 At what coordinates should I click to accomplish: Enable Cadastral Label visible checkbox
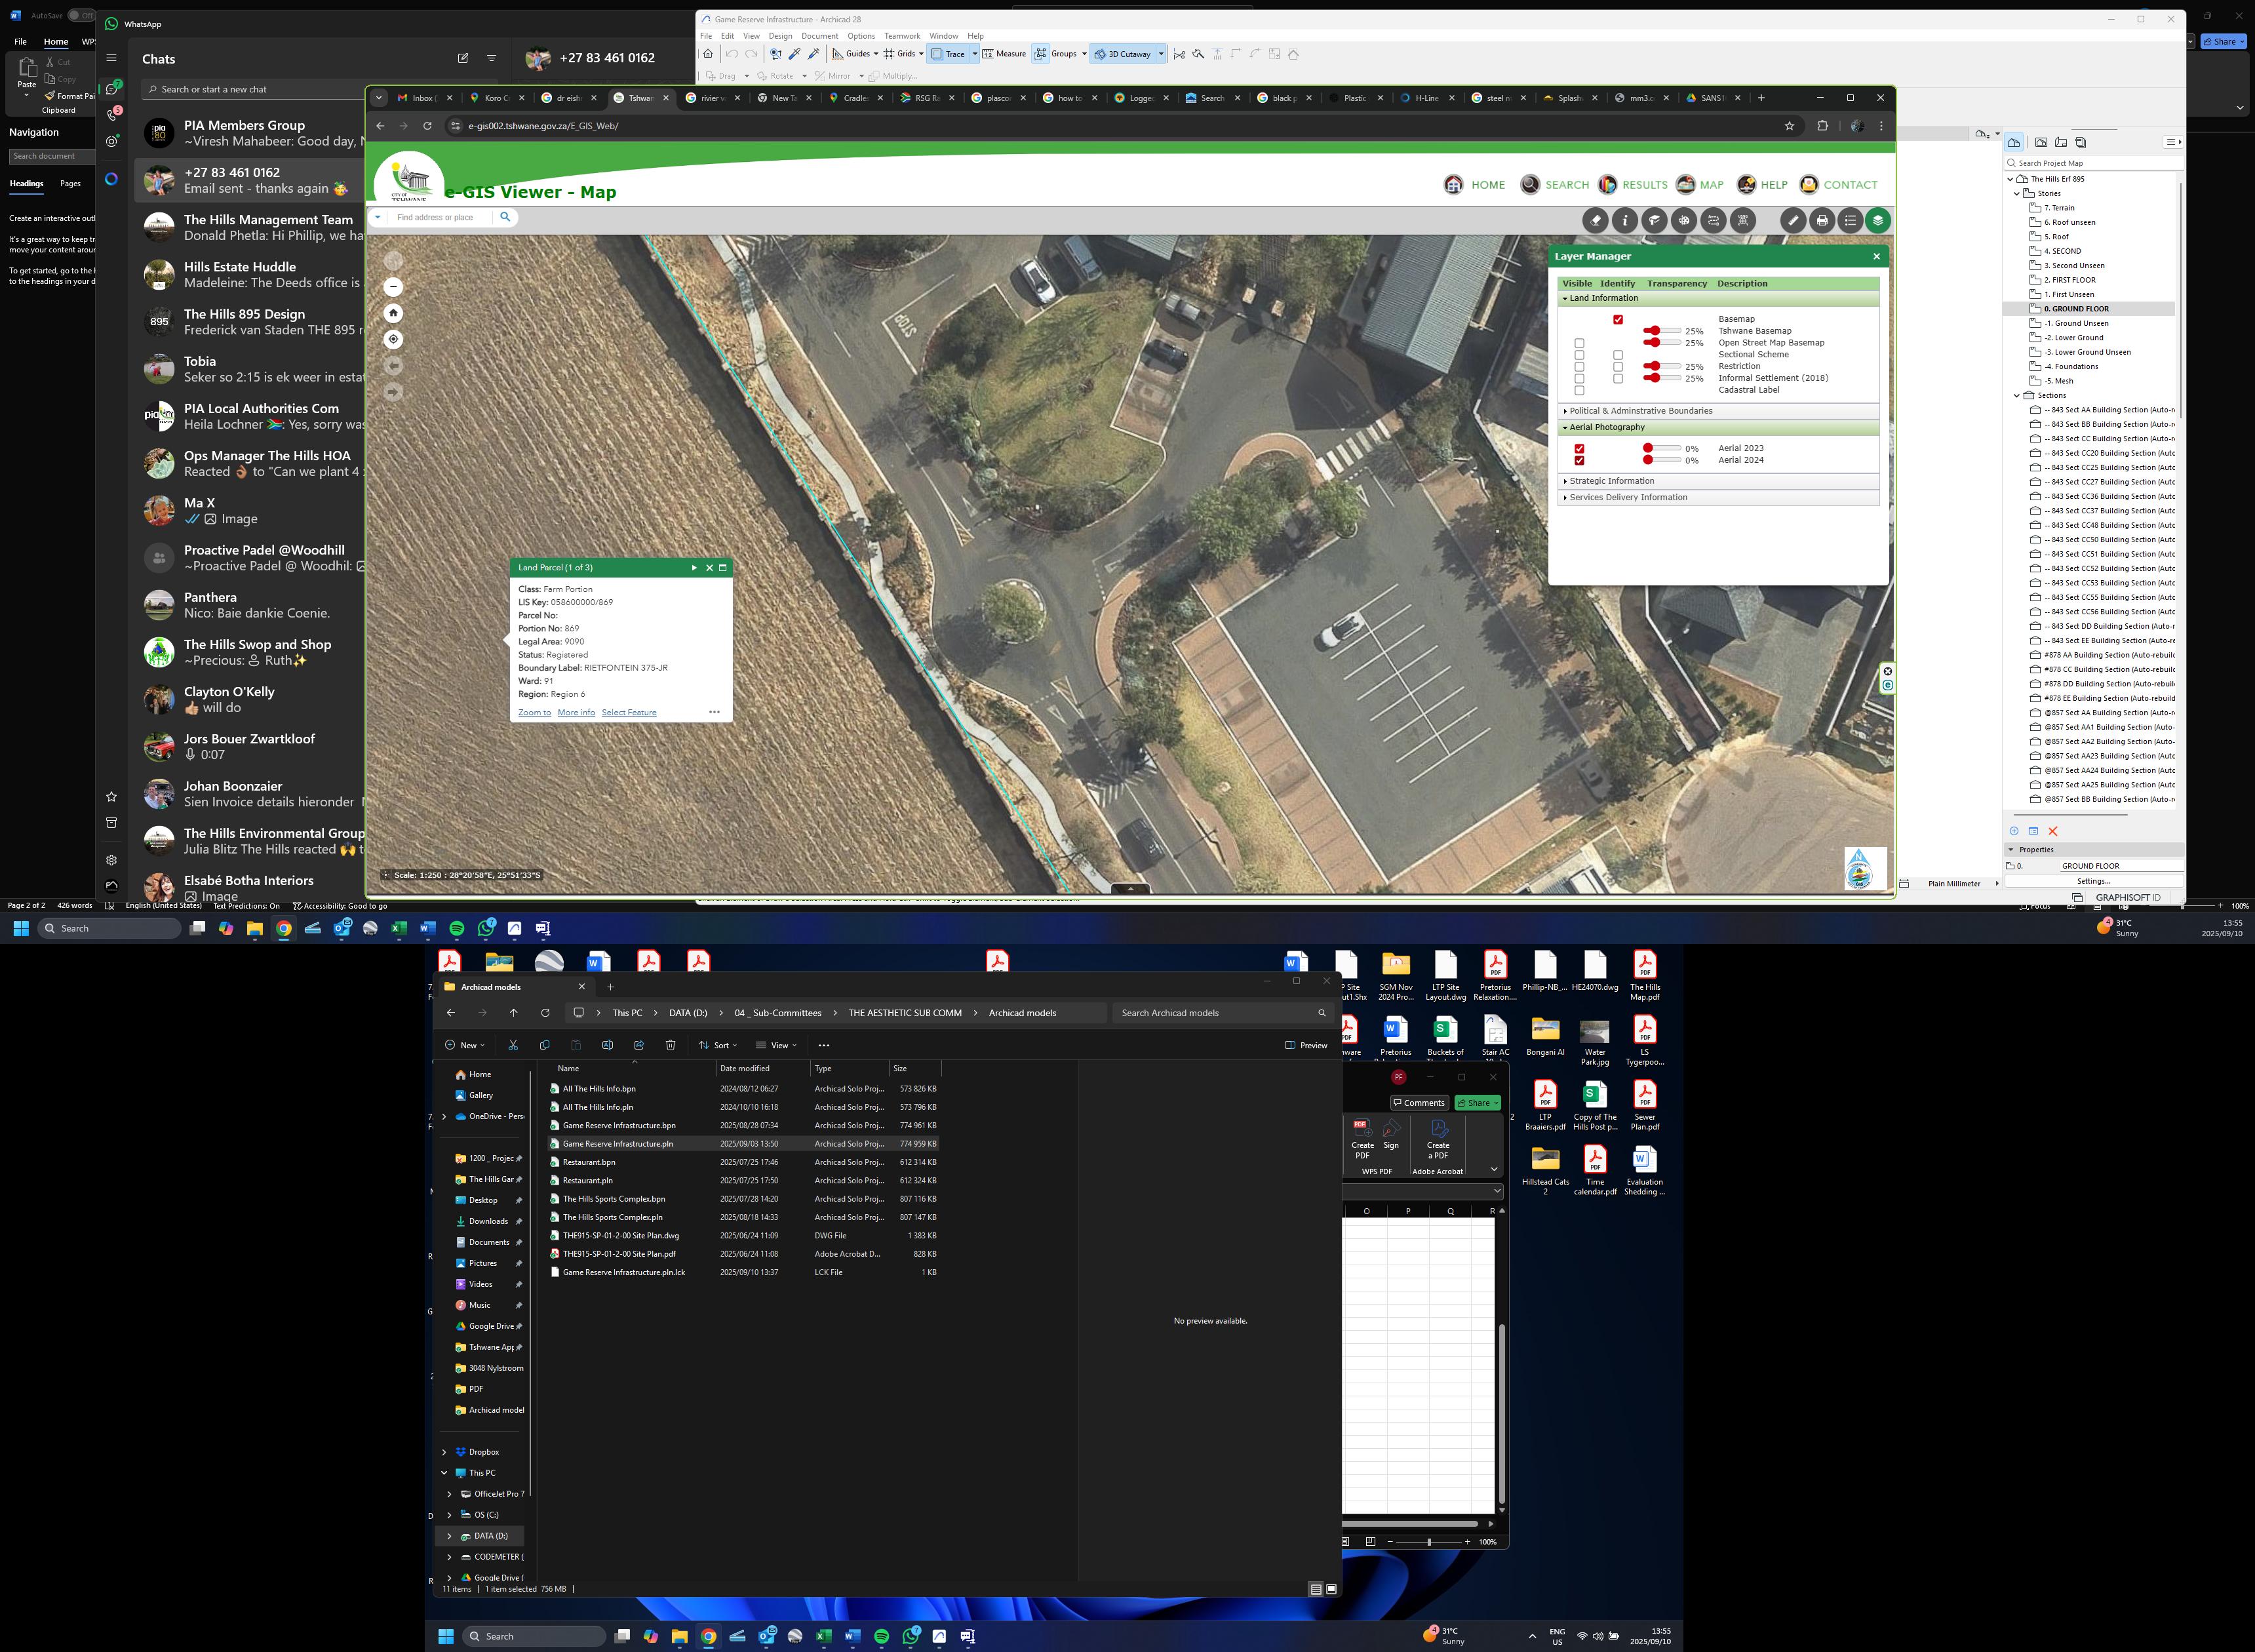(x=1579, y=391)
